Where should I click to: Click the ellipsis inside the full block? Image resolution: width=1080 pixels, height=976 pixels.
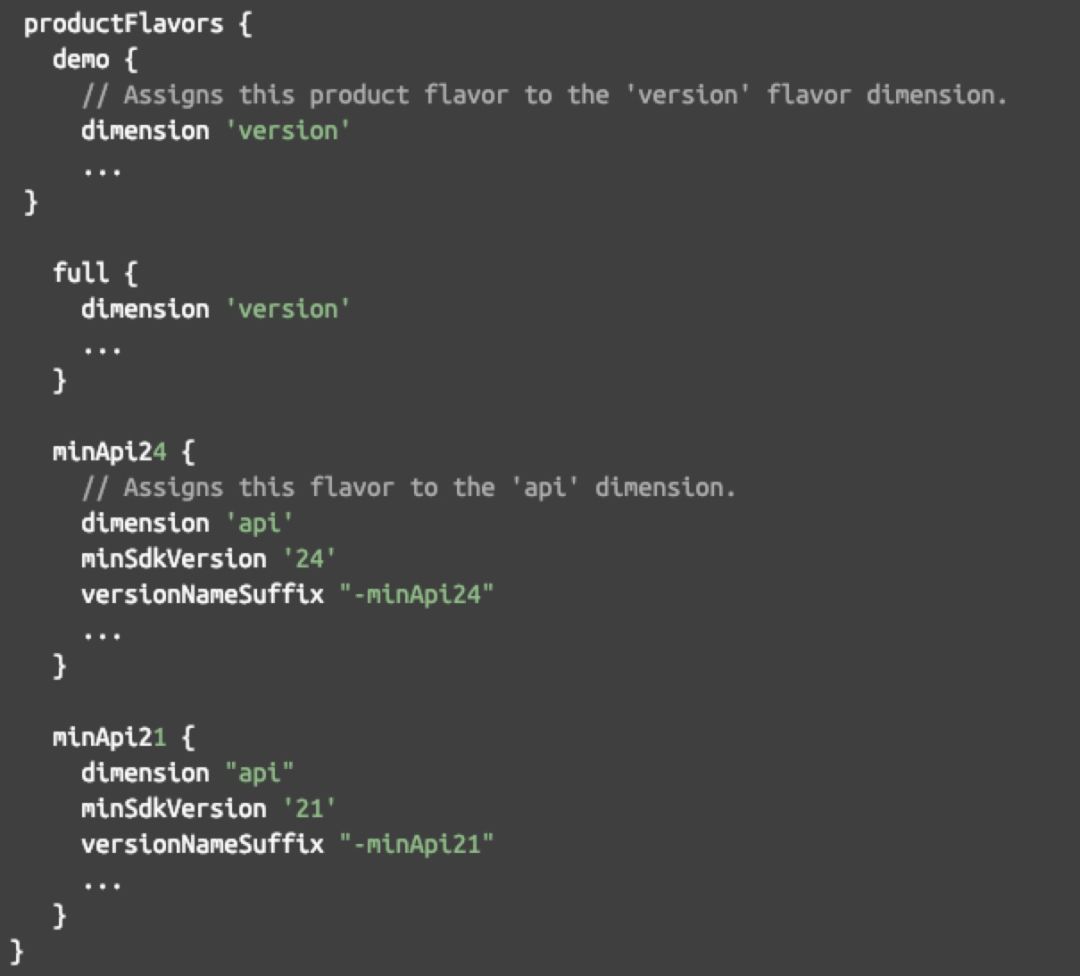[102, 347]
